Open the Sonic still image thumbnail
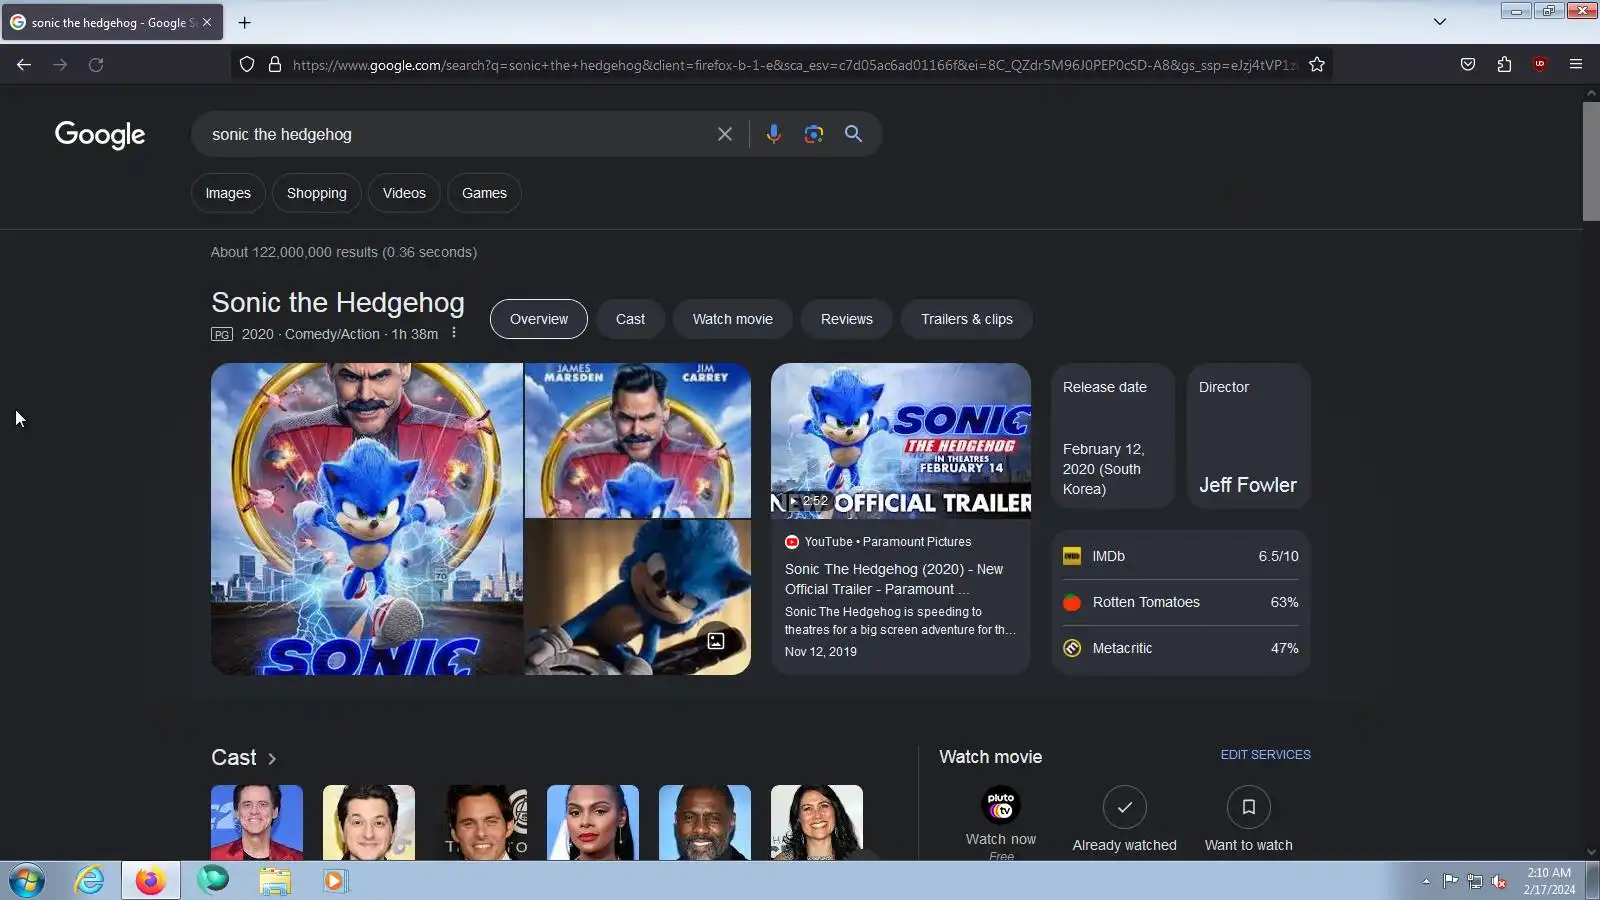This screenshot has width=1600, height=900. click(638, 597)
